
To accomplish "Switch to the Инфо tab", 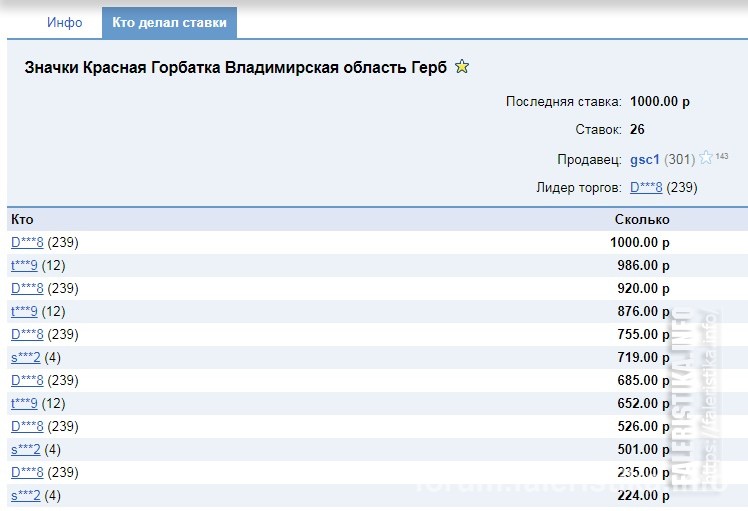I will tap(64, 22).
